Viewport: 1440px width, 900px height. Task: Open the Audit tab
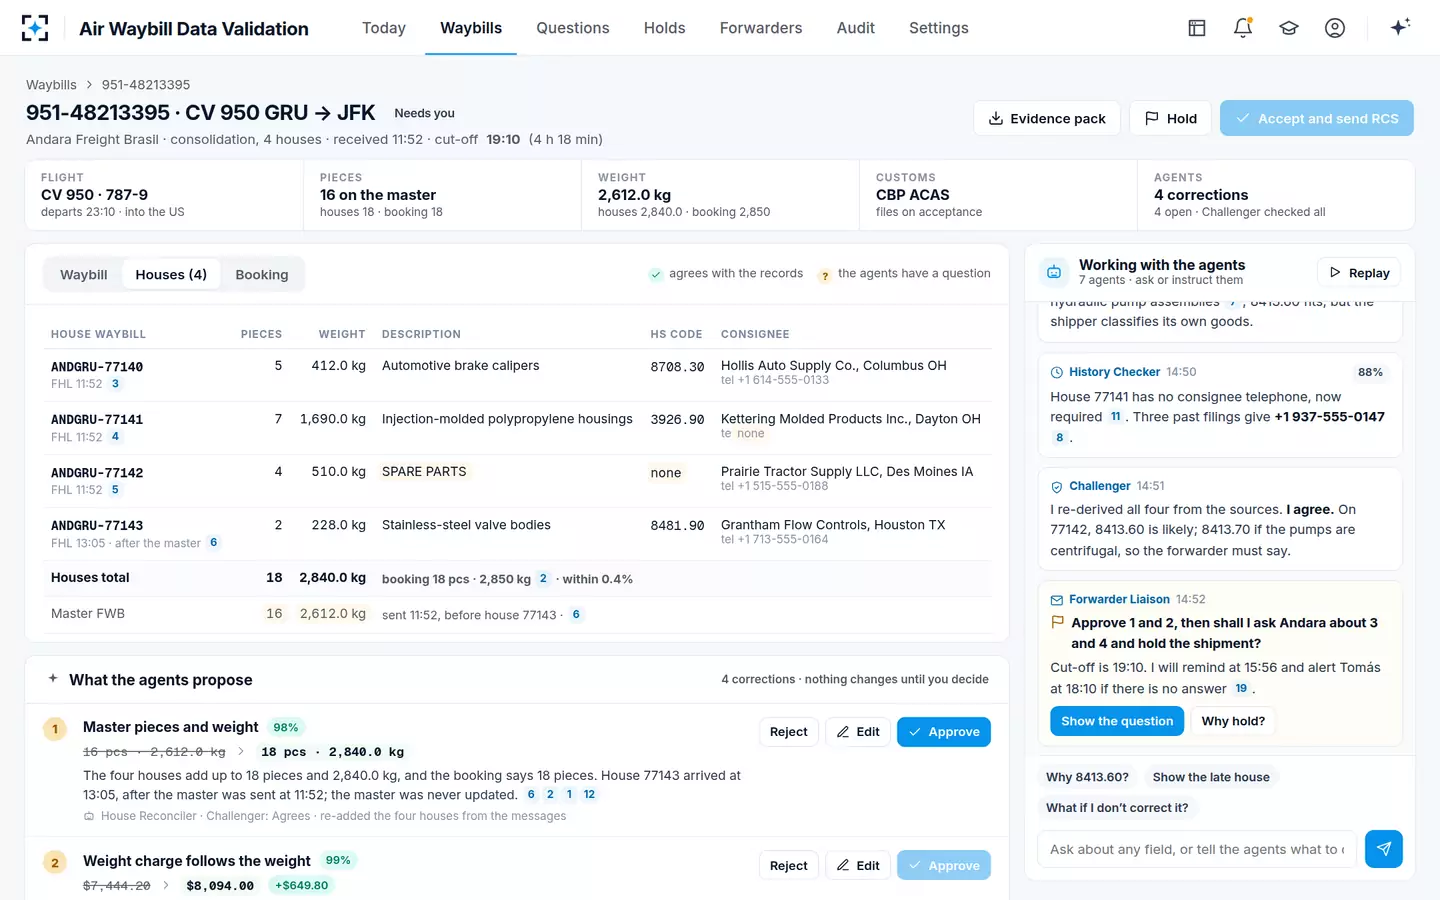point(856,28)
